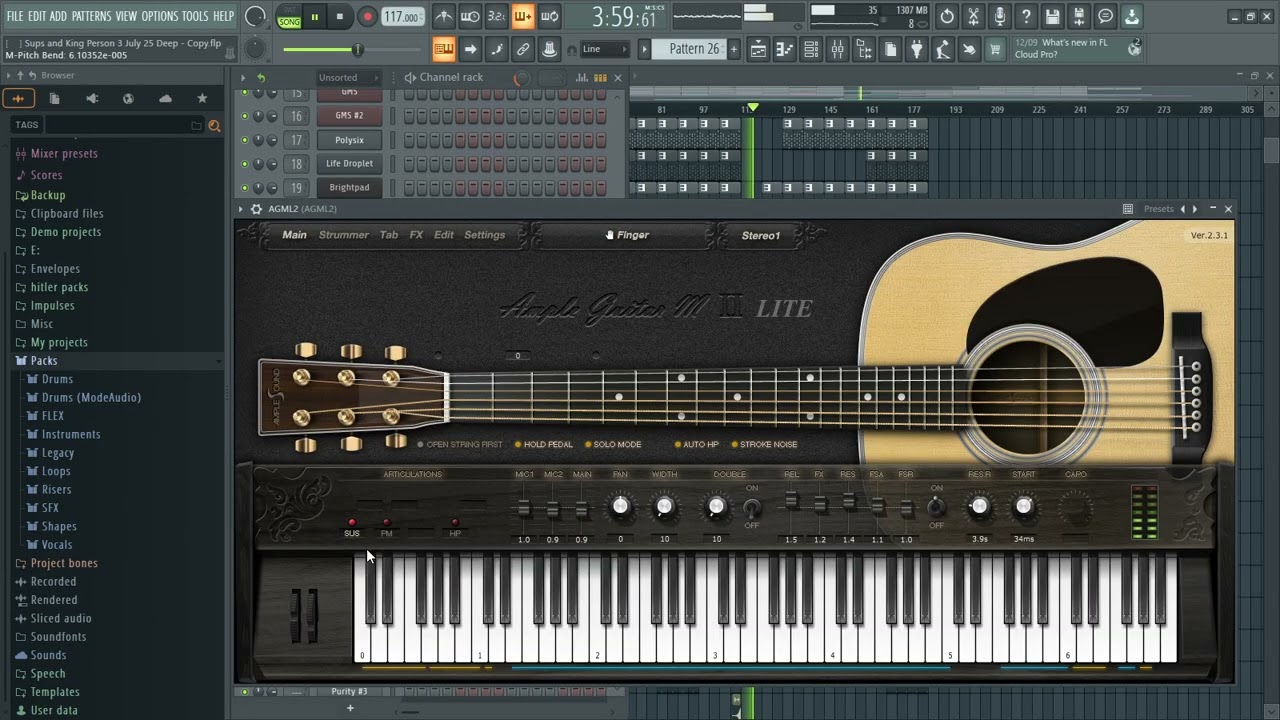Save the project with the floppy icon
Image resolution: width=1280 pixels, height=720 pixels.
1053,17
